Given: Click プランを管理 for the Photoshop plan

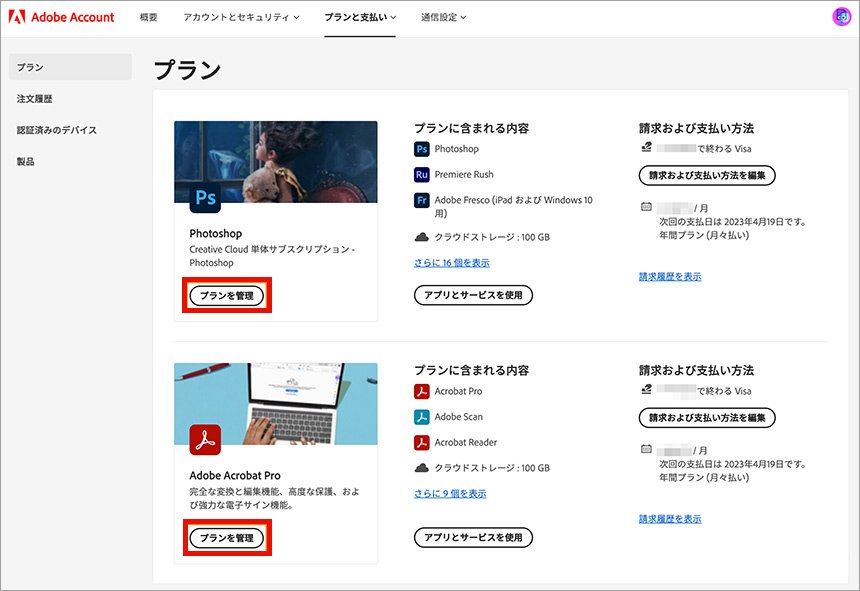Looking at the screenshot, I should 225,295.
